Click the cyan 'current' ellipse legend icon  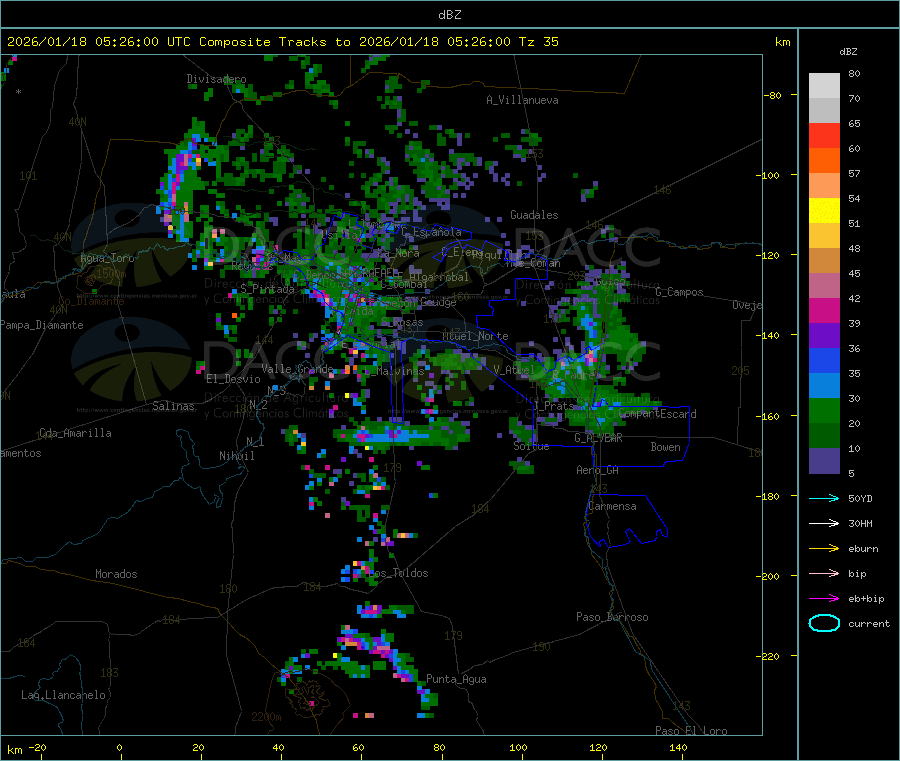pos(824,623)
